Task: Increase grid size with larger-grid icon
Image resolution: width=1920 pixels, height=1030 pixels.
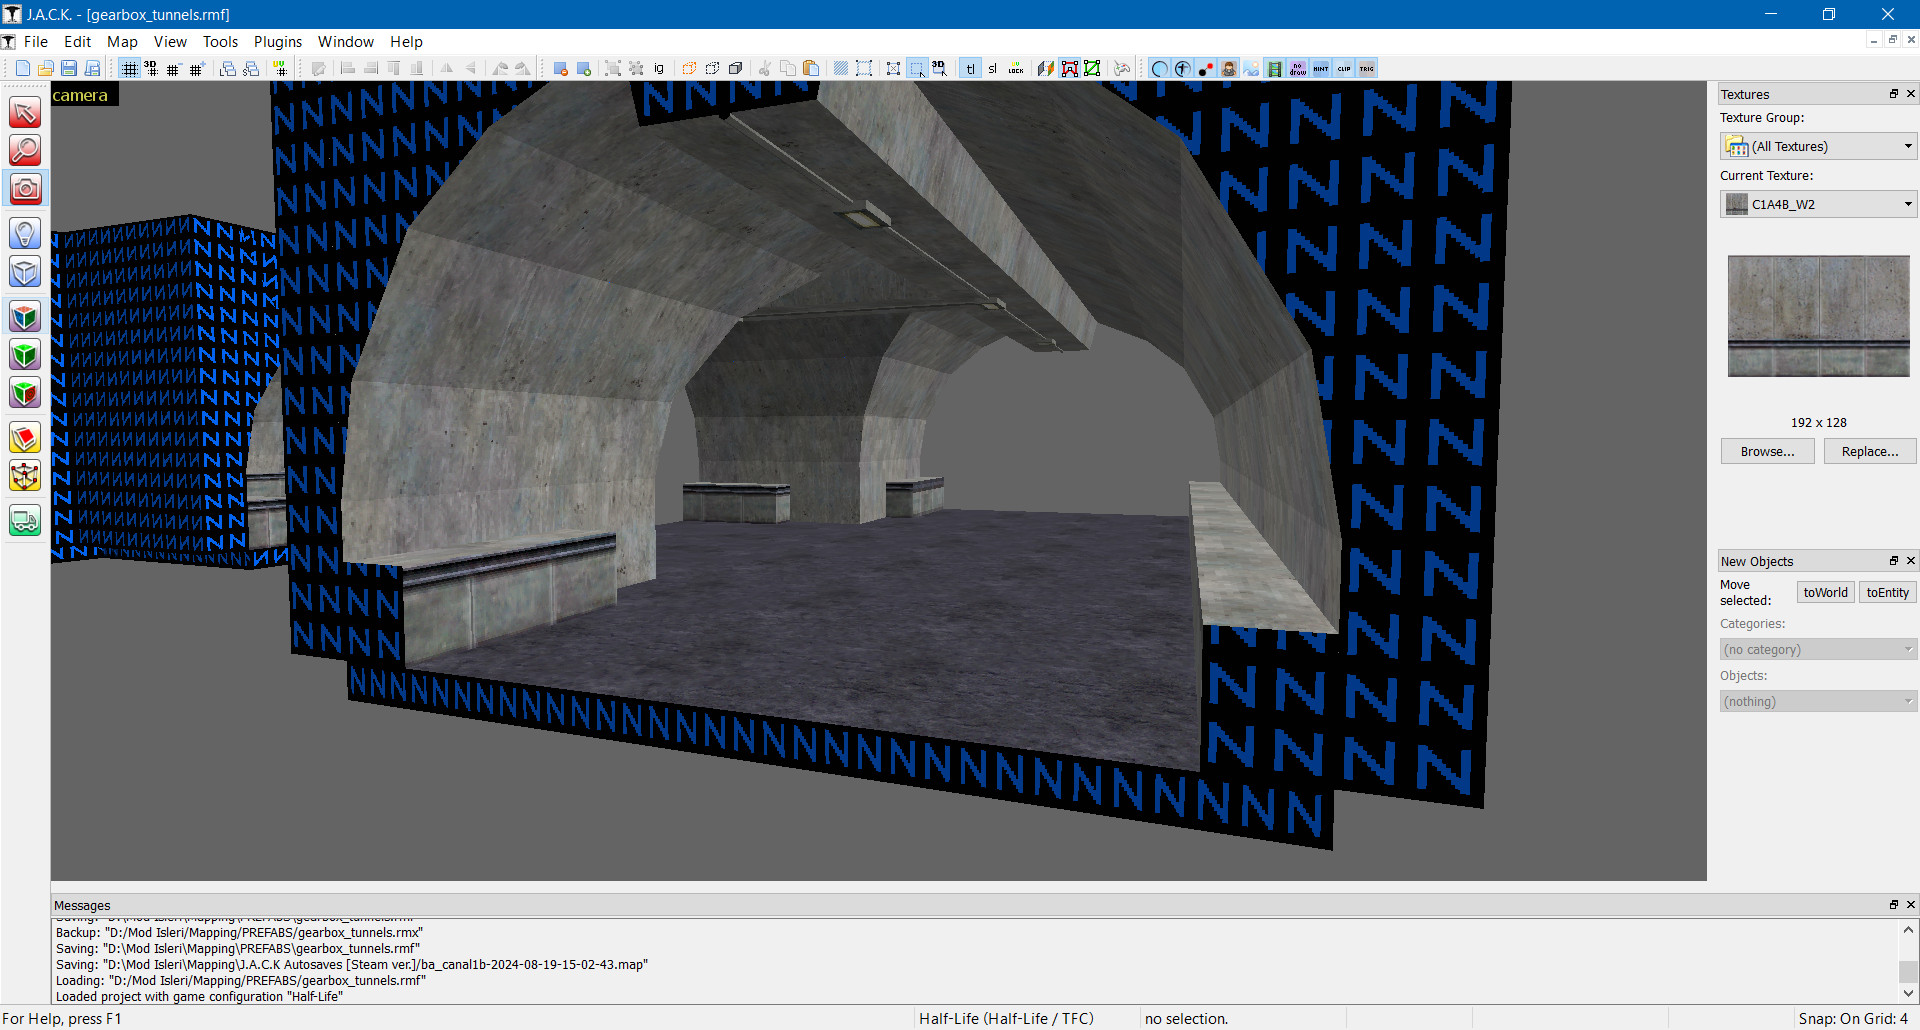Action: tap(196, 68)
